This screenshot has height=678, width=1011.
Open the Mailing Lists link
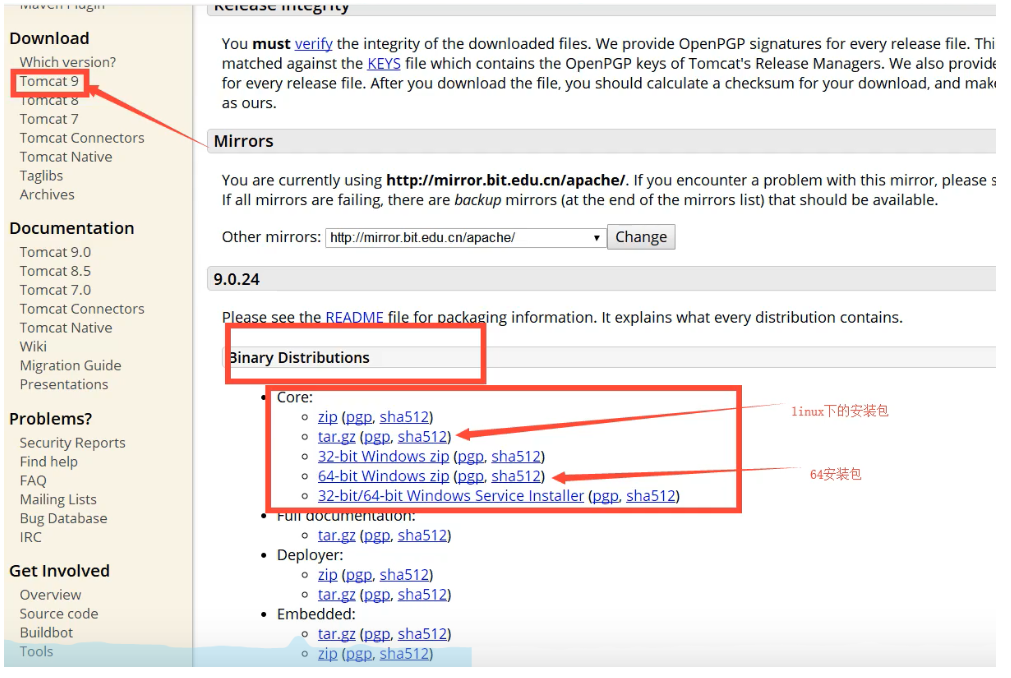[58, 500]
